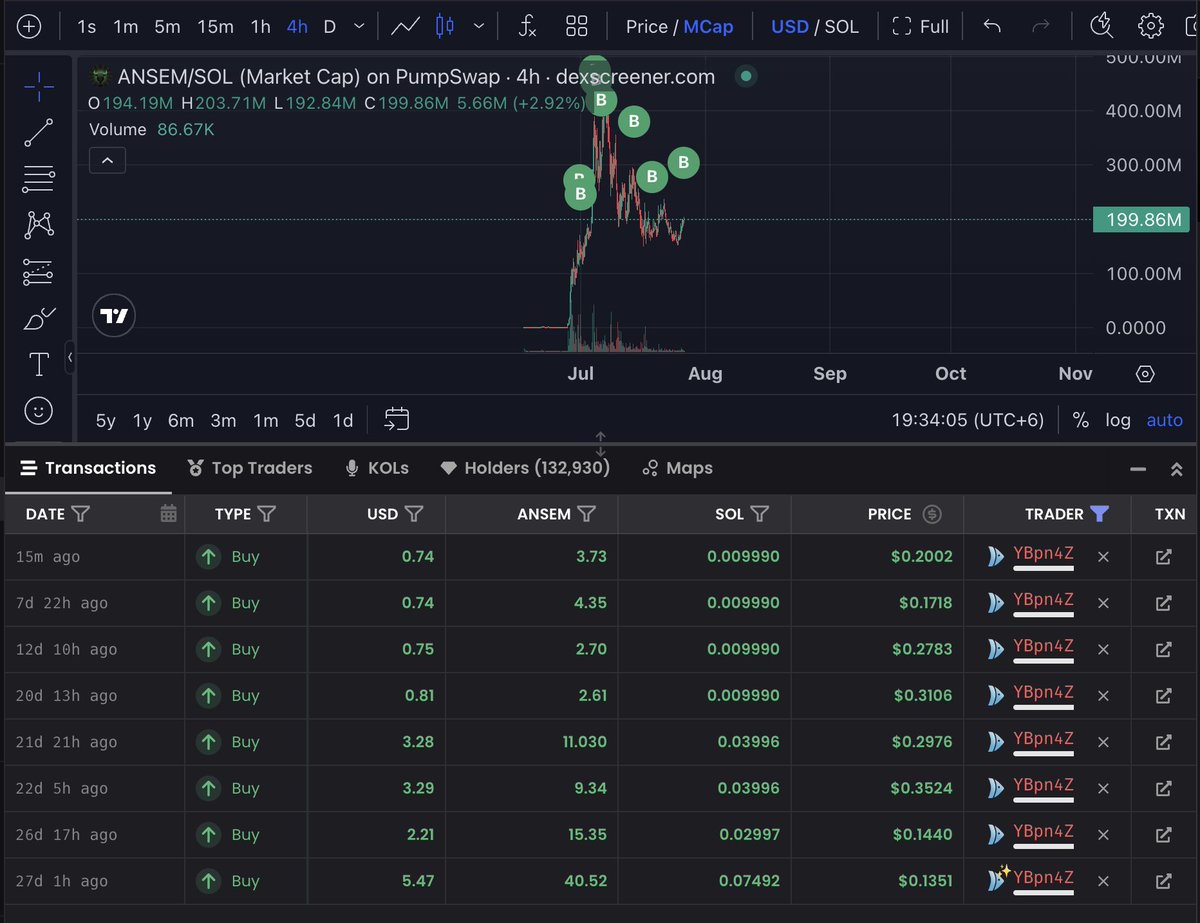1200x923 pixels.
Task: Select the 4h timeframe
Action: 297,27
